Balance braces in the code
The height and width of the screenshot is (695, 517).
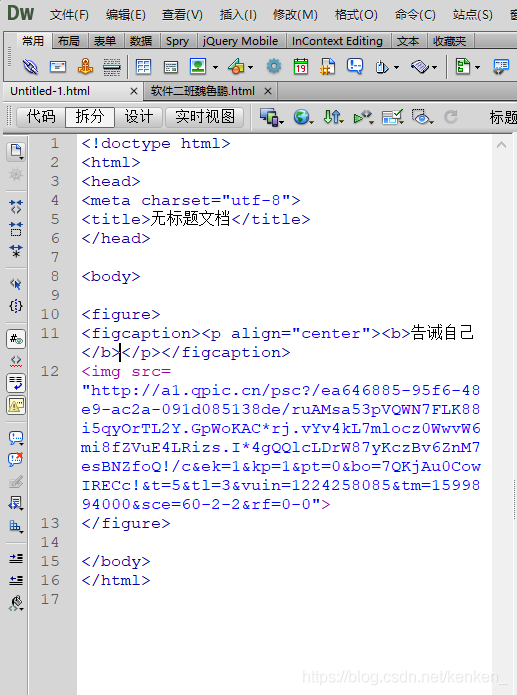(16, 306)
